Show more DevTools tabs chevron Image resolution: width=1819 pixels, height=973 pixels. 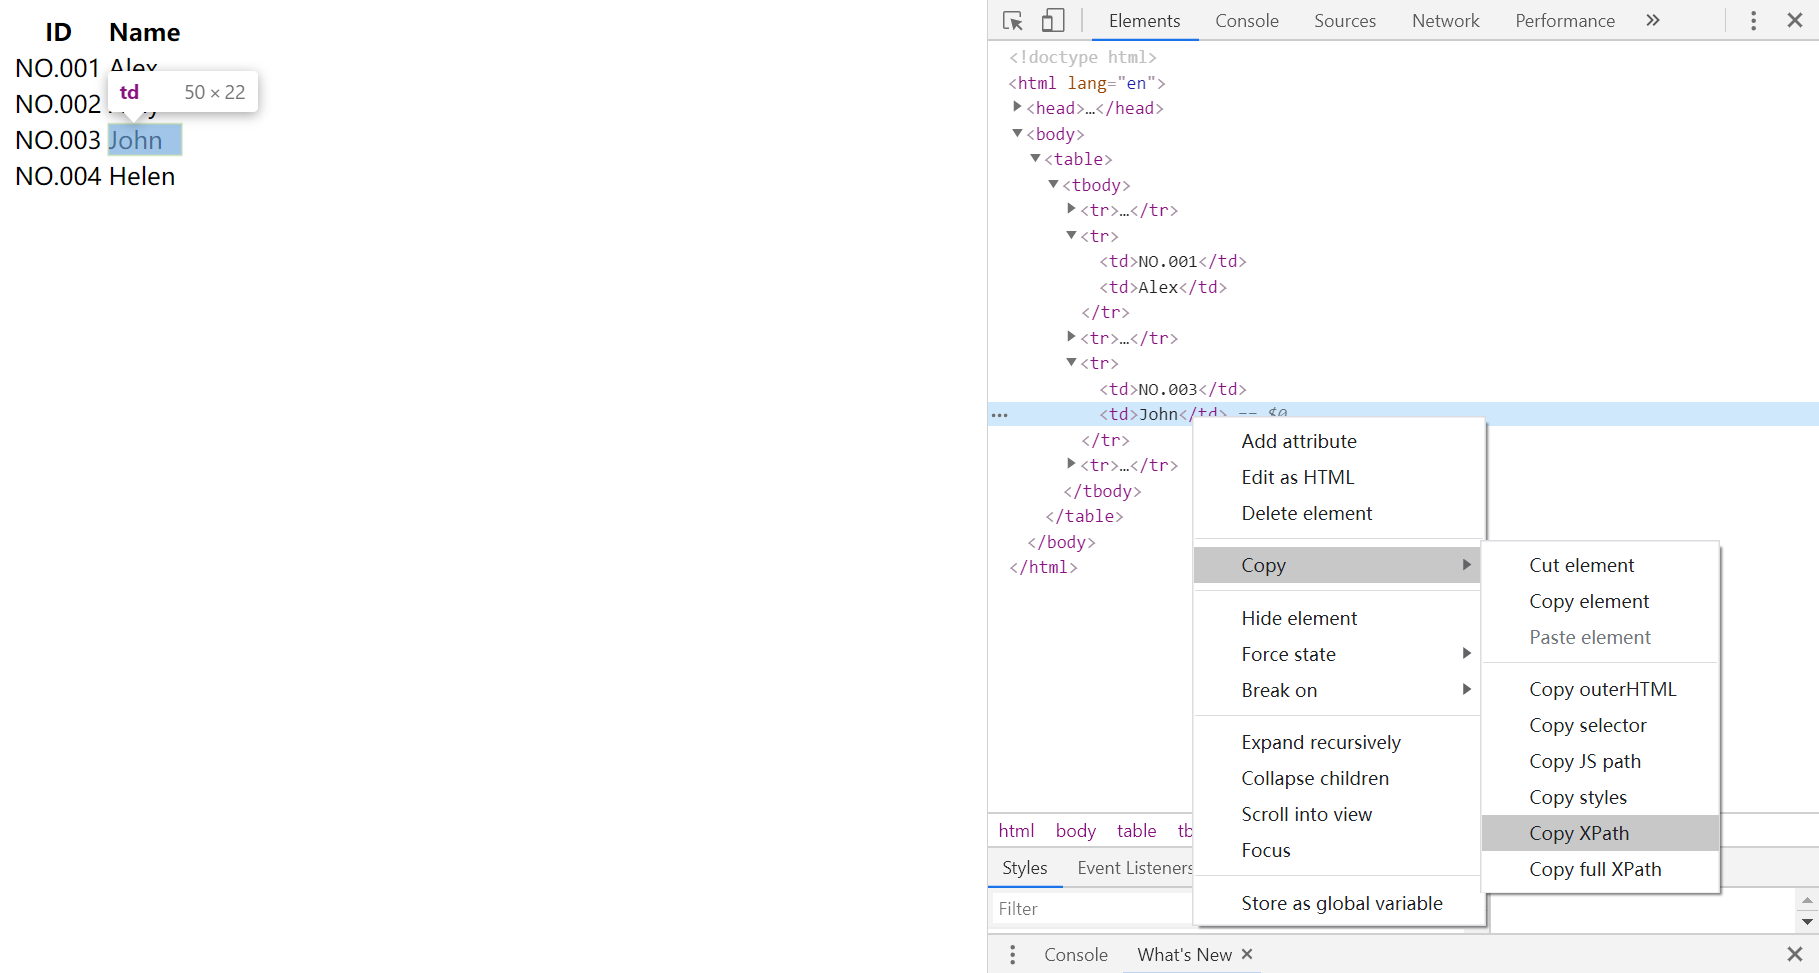click(1653, 20)
